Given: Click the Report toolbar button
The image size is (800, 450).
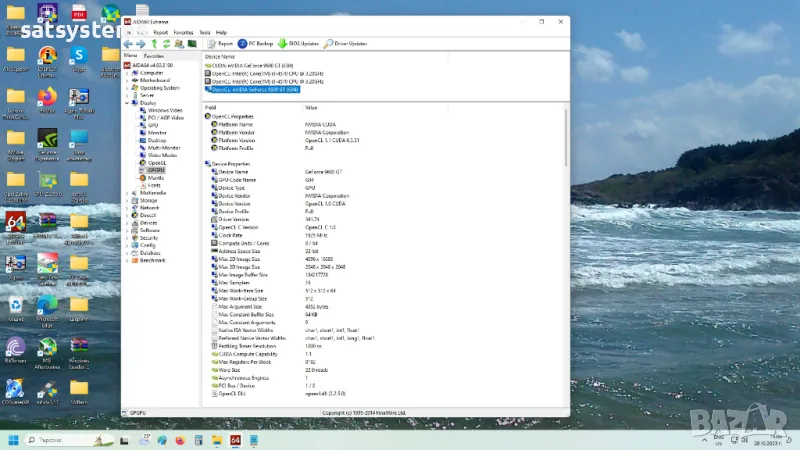Looking at the screenshot, I should [x=220, y=44].
